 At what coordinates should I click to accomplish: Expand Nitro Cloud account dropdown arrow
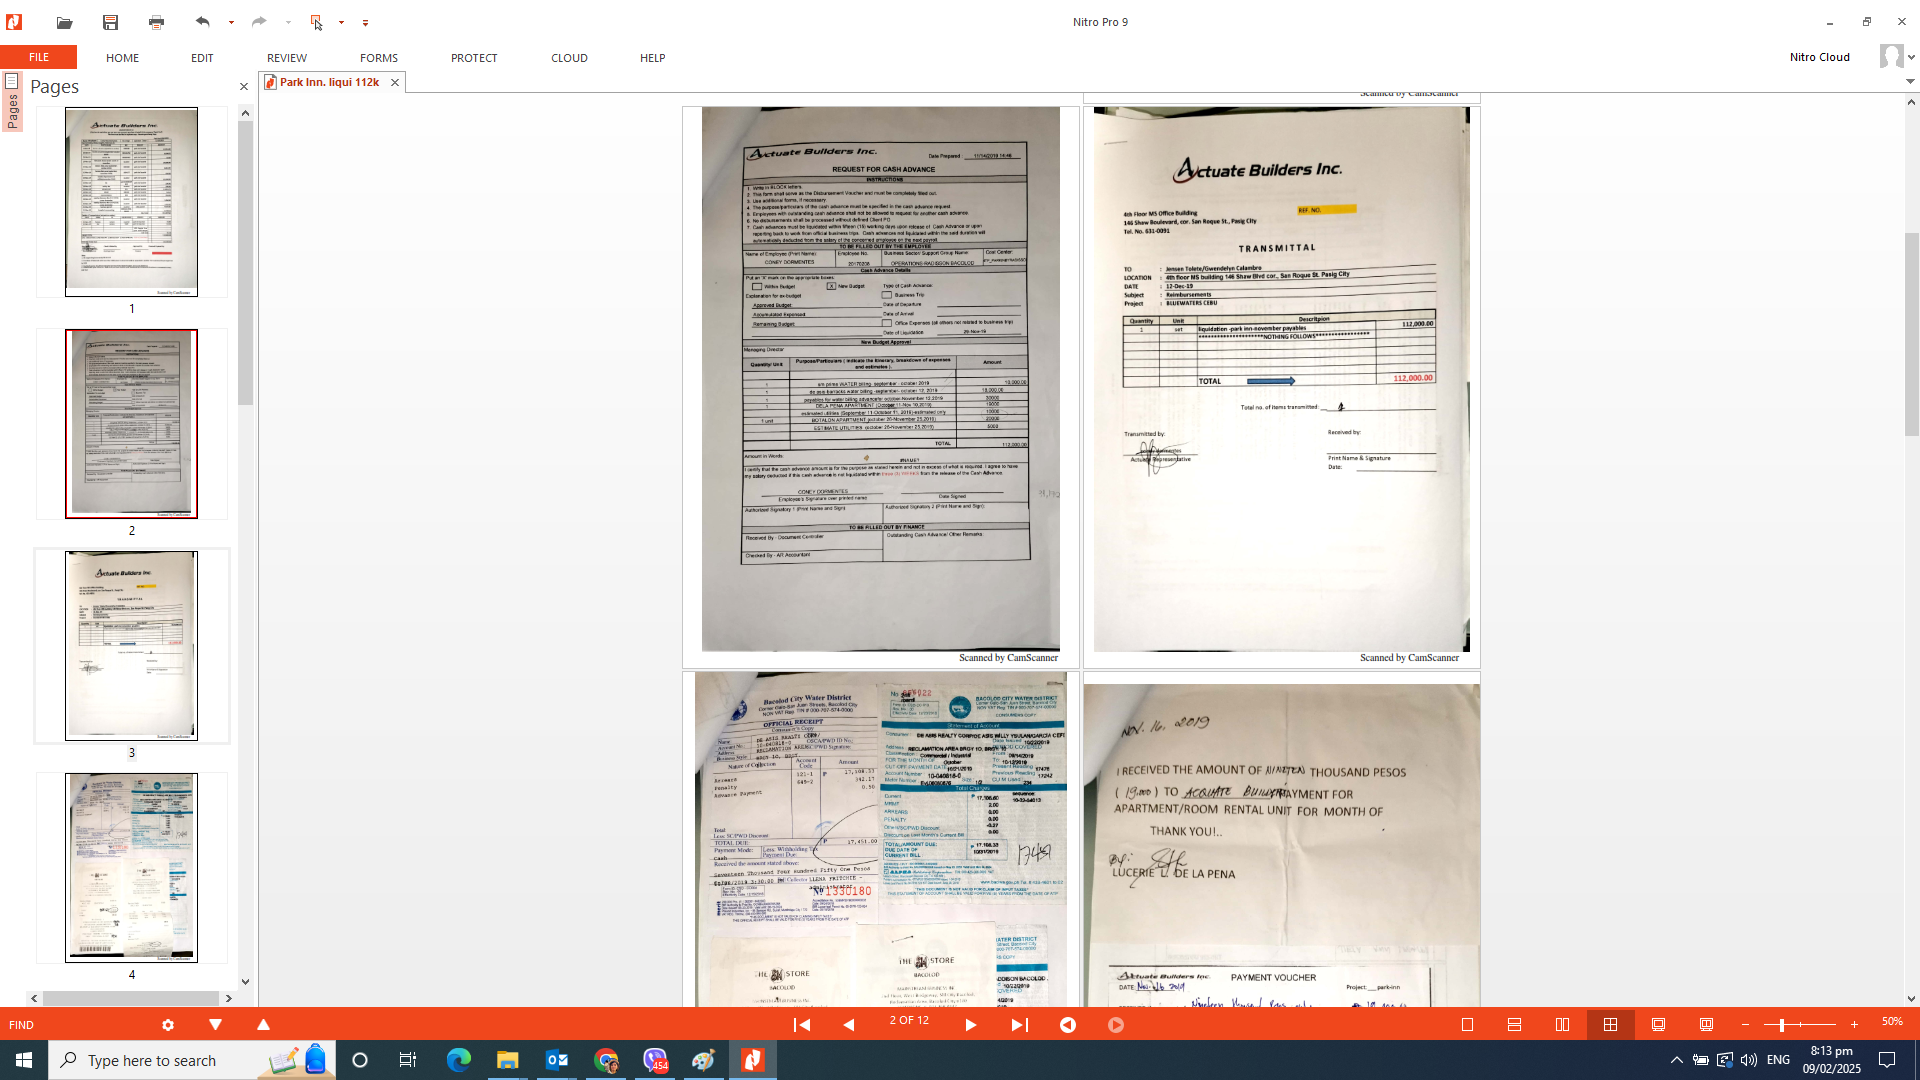coord(1911,57)
